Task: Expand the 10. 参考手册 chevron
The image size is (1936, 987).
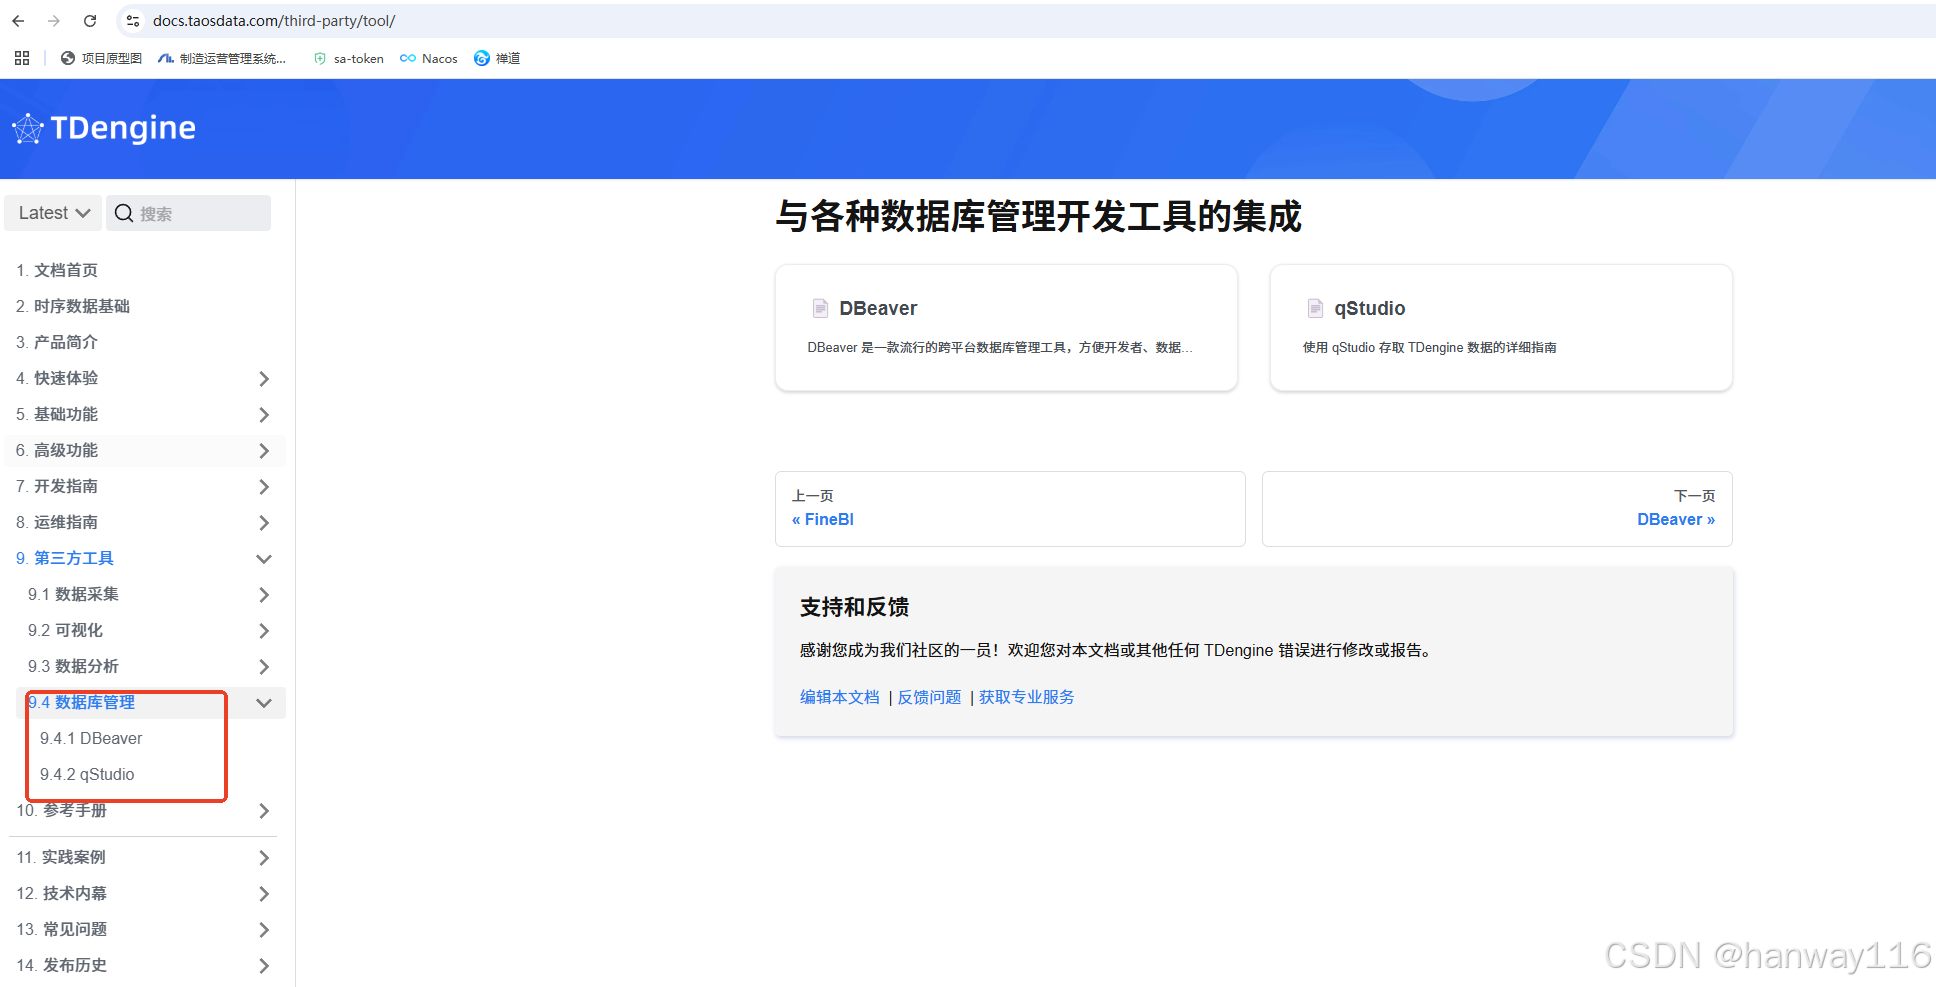Action: click(x=264, y=810)
